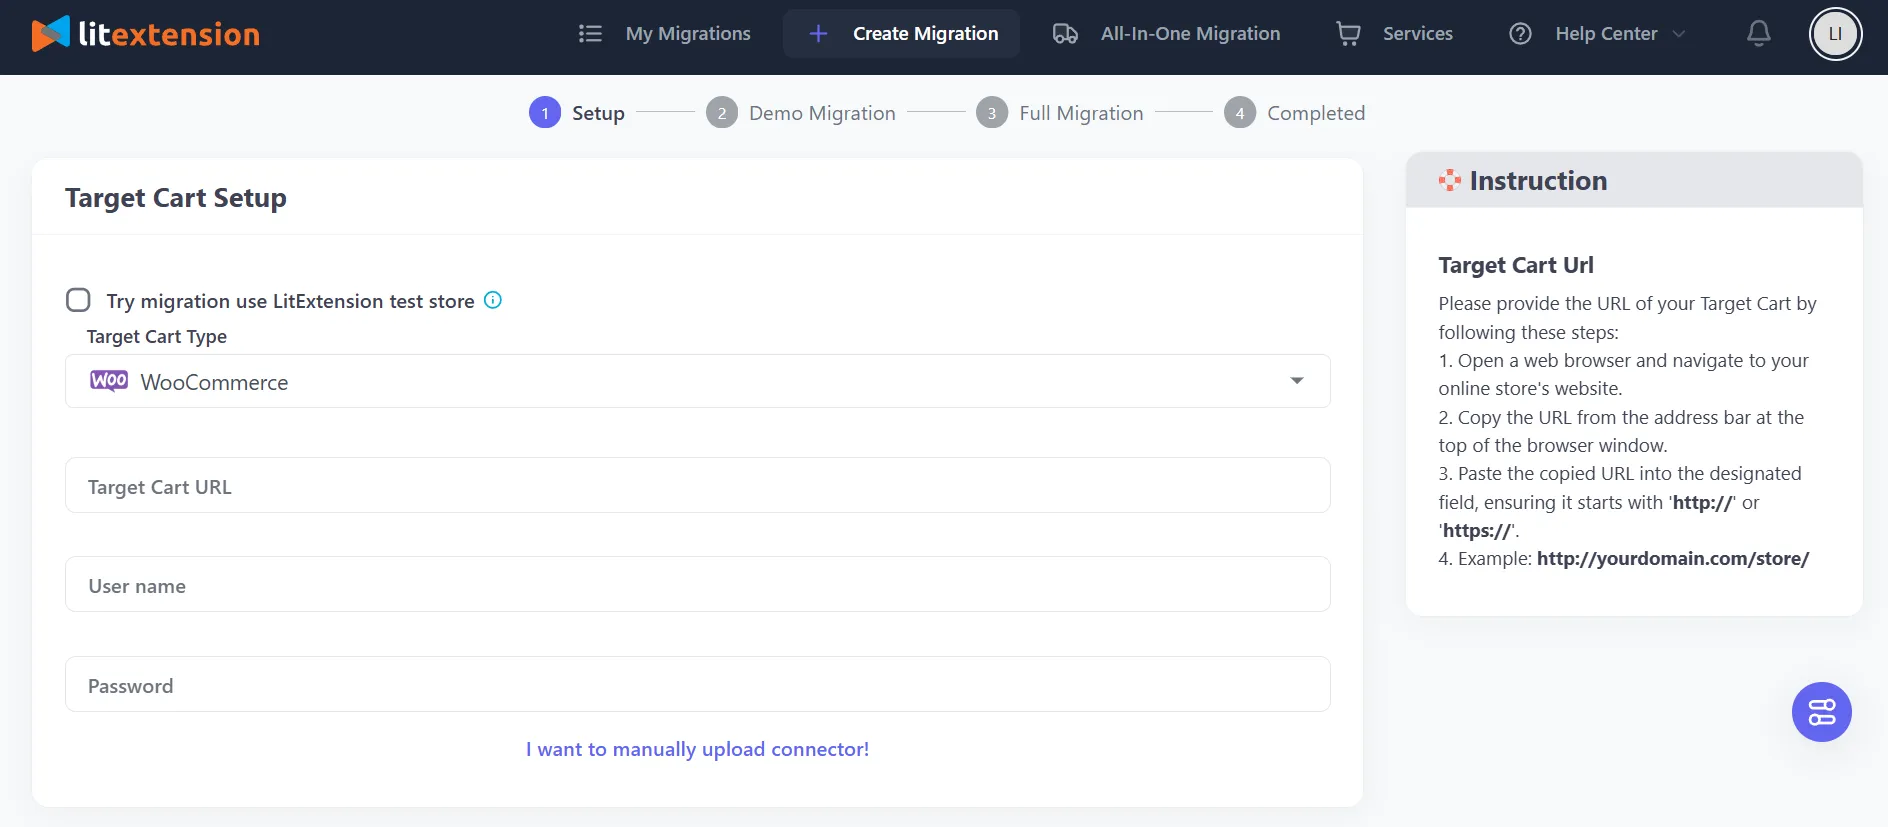Open the My Migrations menu
Image resolution: width=1888 pixels, height=827 pixels.
(688, 34)
